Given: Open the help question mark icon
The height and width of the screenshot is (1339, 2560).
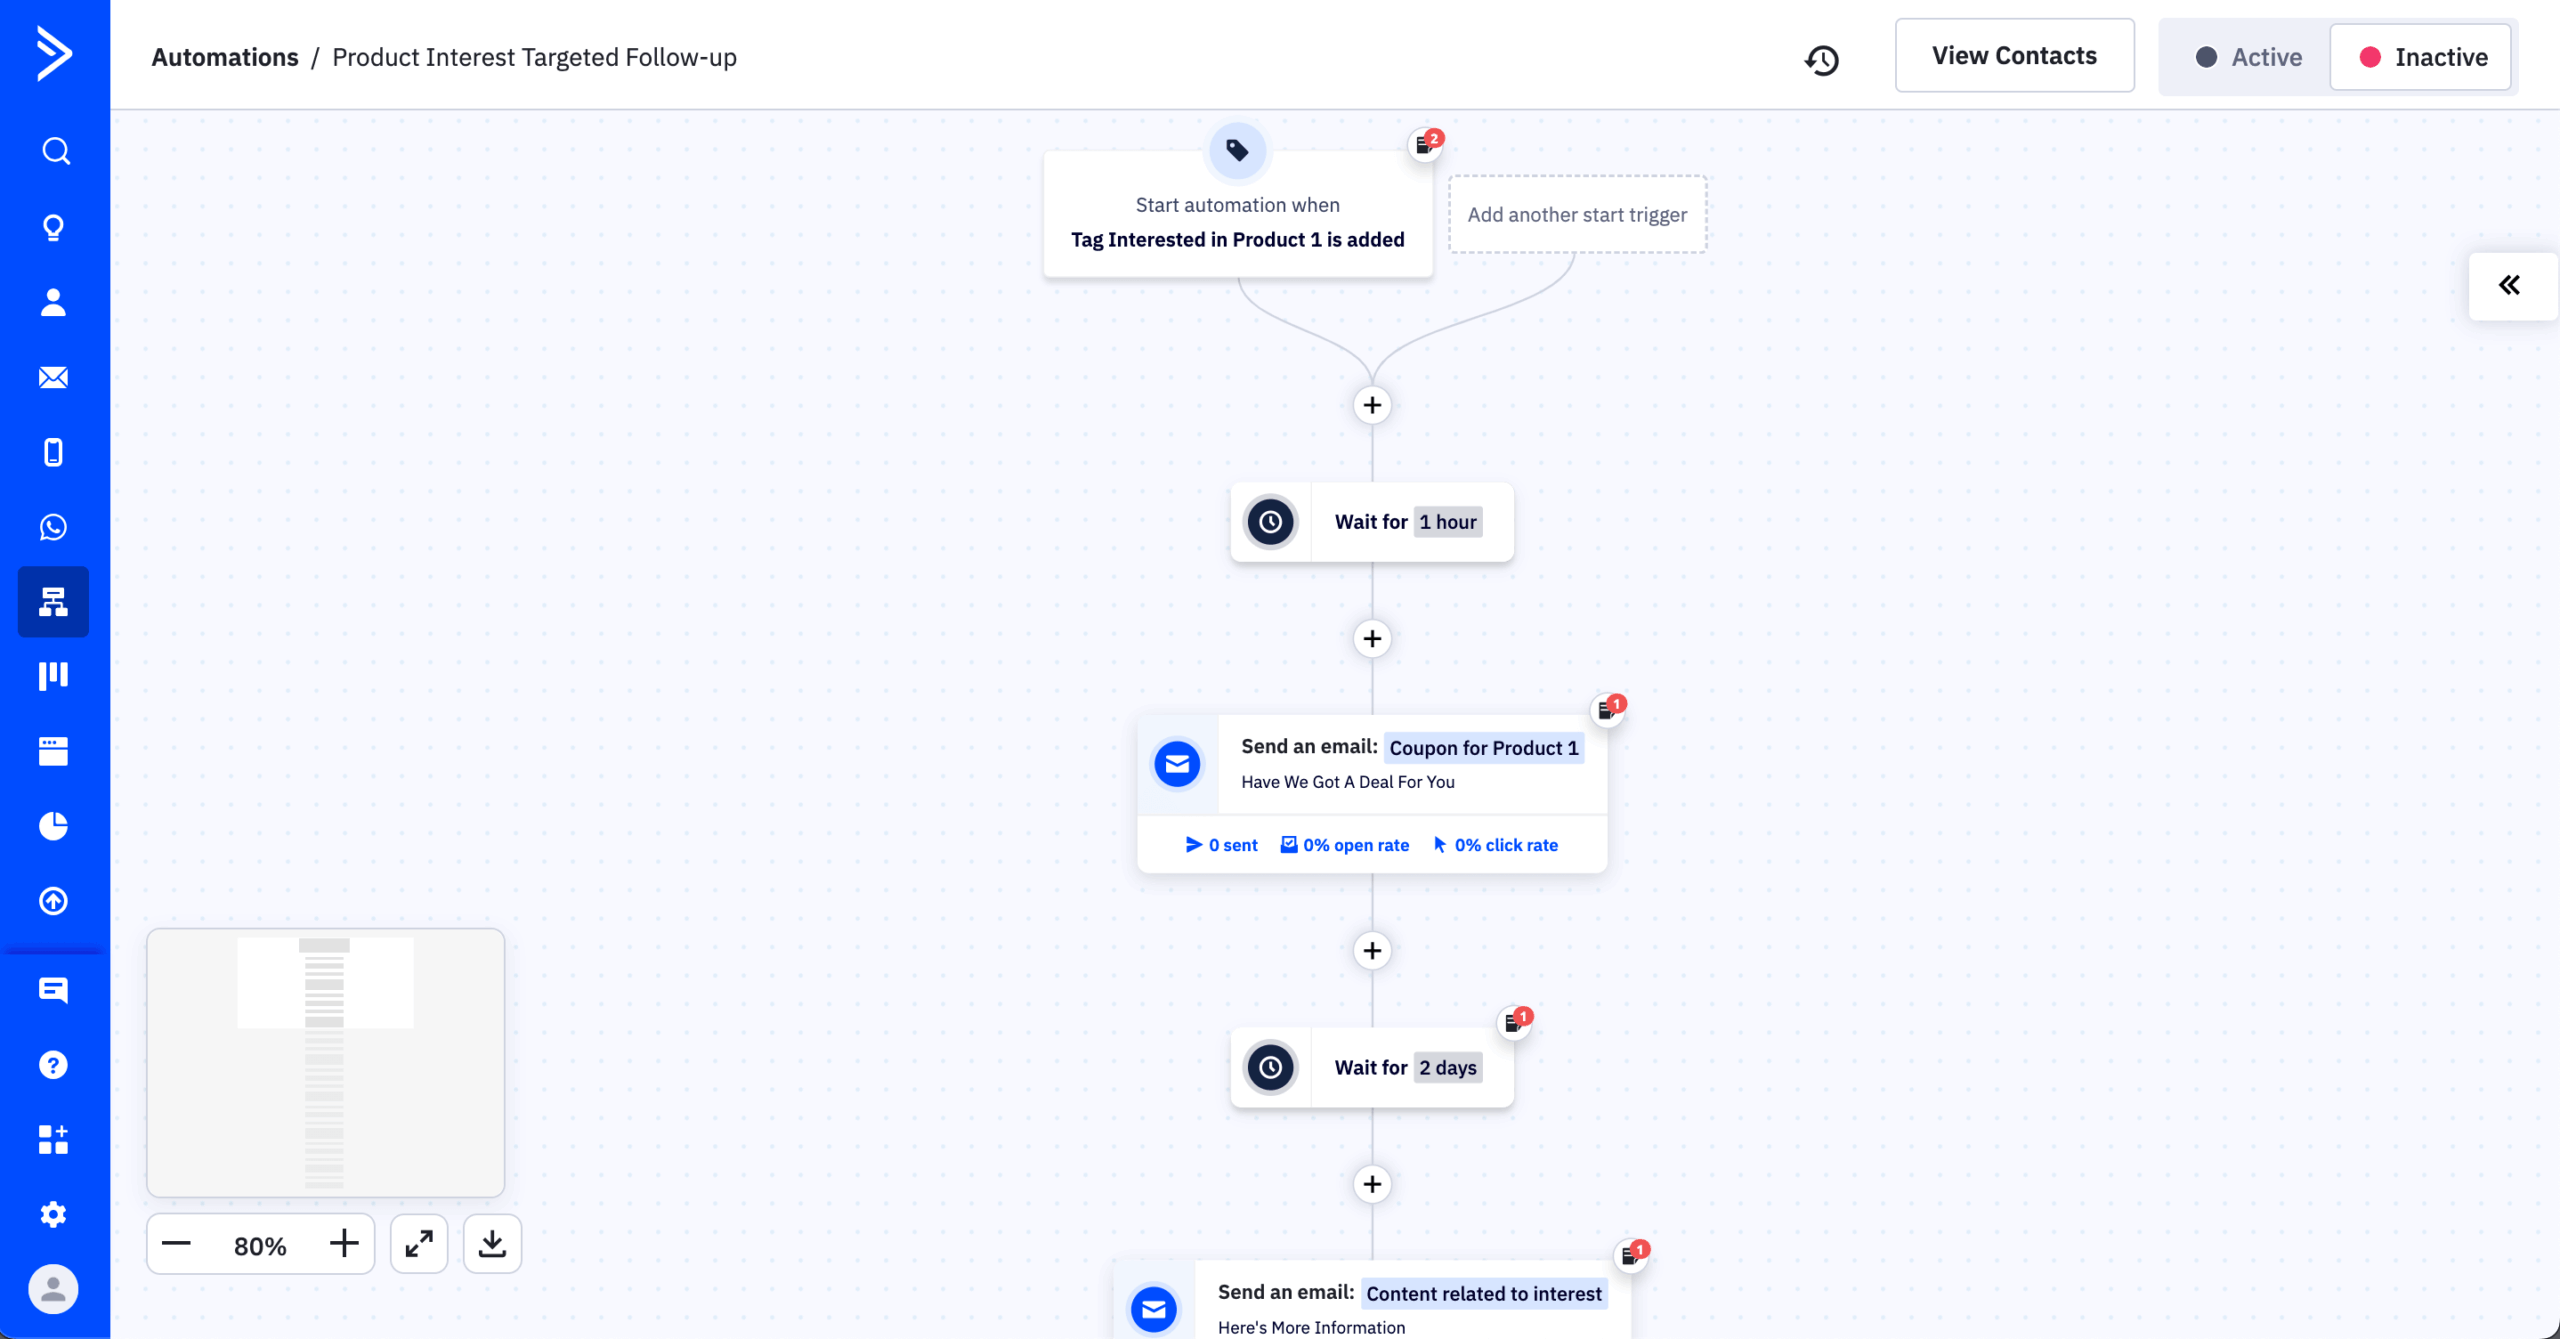Looking at the screenshot, I should click(x=54, y=1065).
